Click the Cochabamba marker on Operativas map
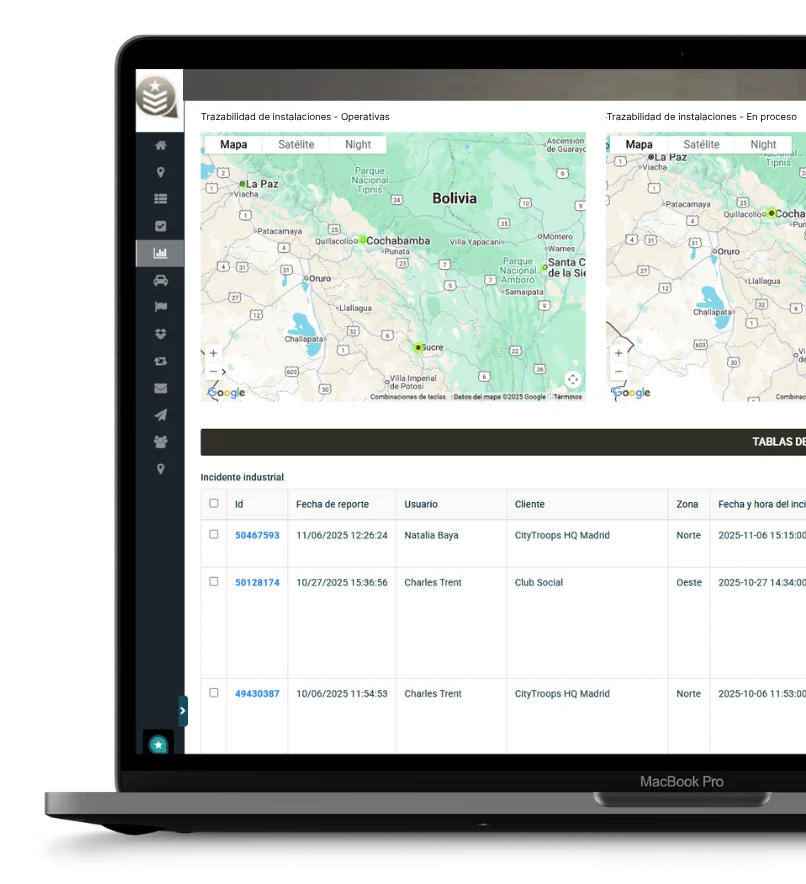 click(363, 240)
